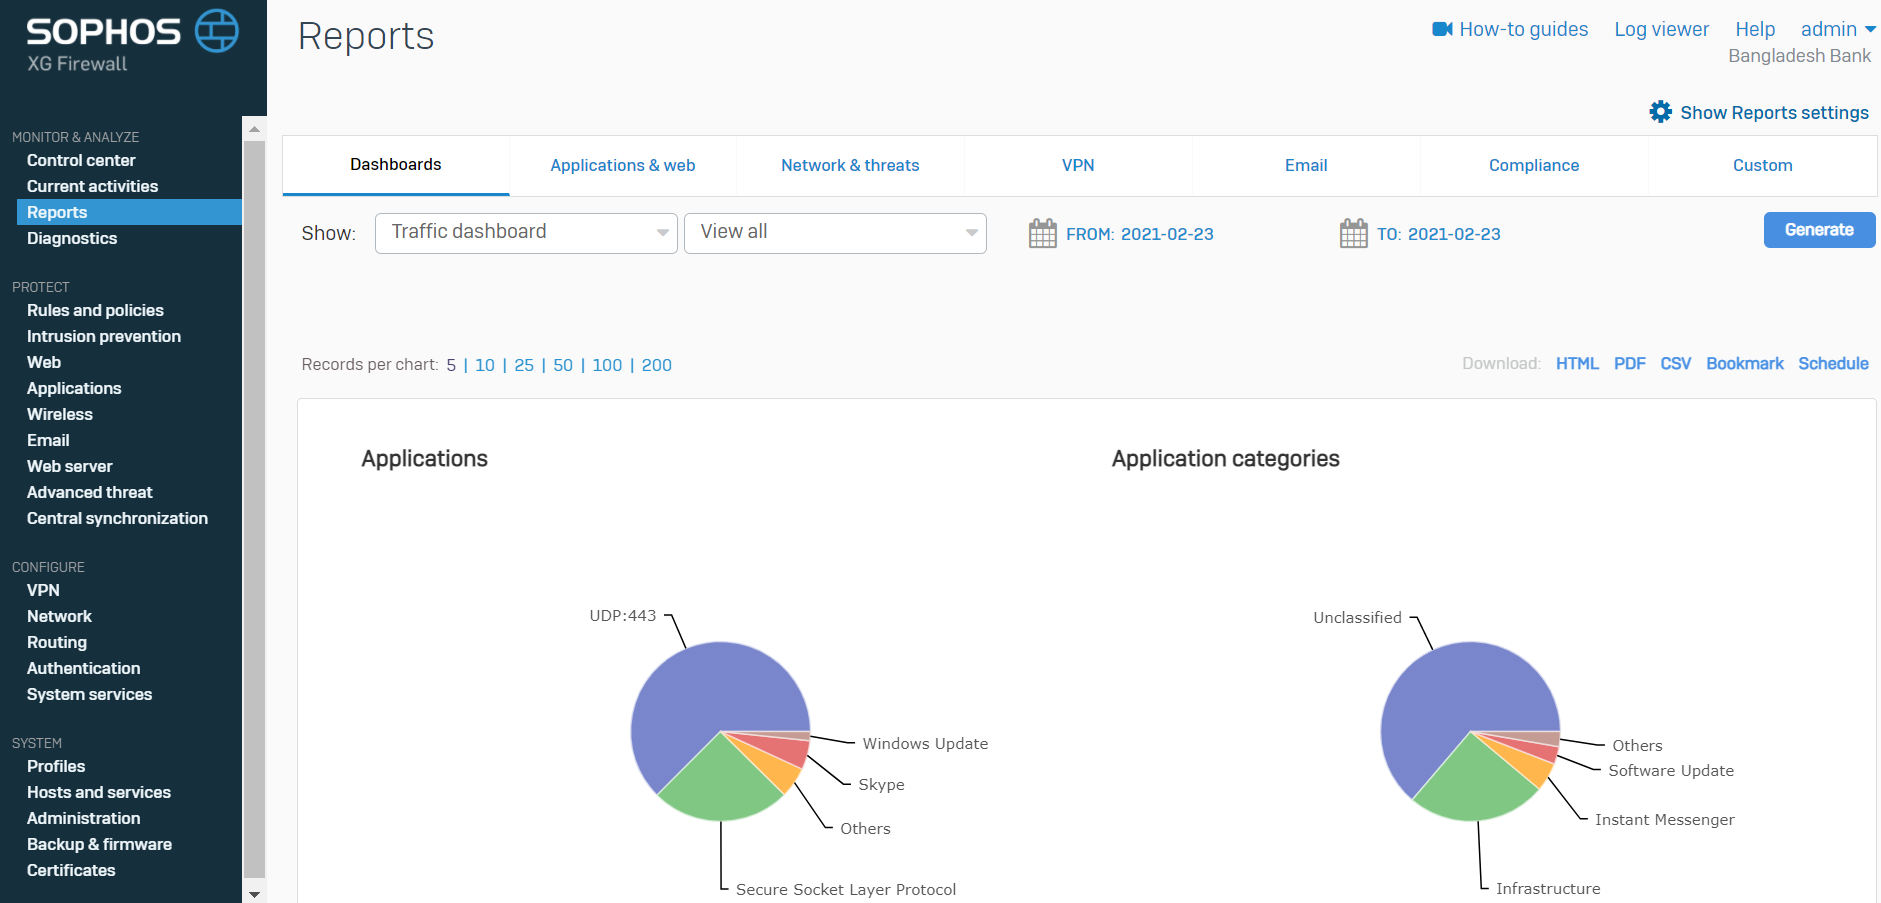Click the green Secure Socket Layer Protocol slice
The height and width of the screenshot is (903, 1881).
pos(722,785)
